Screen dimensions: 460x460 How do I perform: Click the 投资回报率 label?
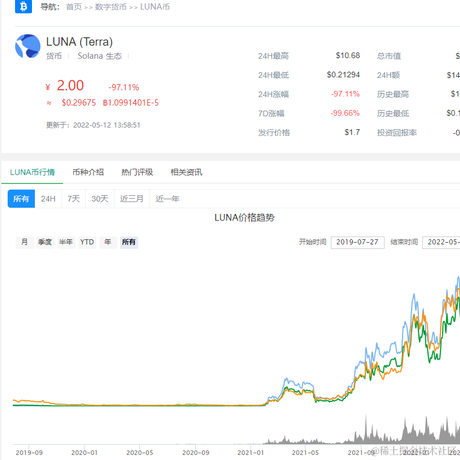(x=397, y=133)
